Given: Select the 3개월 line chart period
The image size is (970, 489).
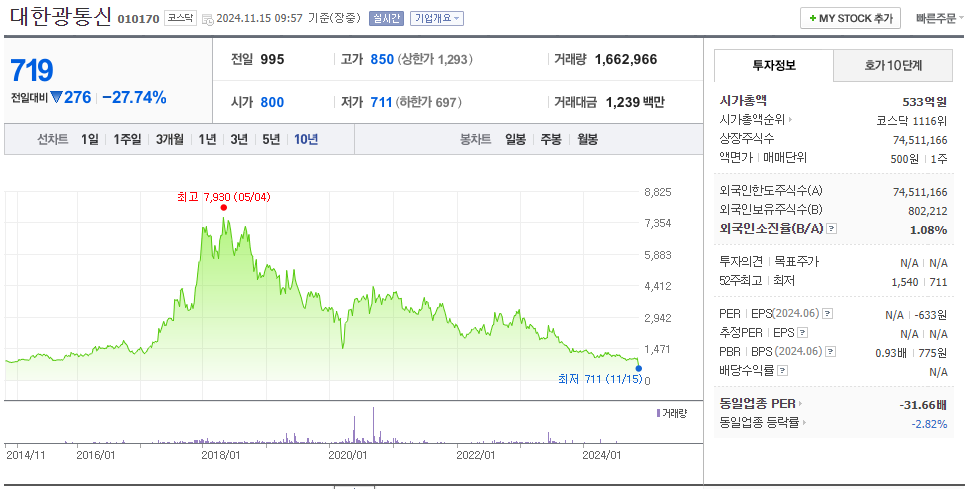Looking at the screenshot, I should 170,139.
